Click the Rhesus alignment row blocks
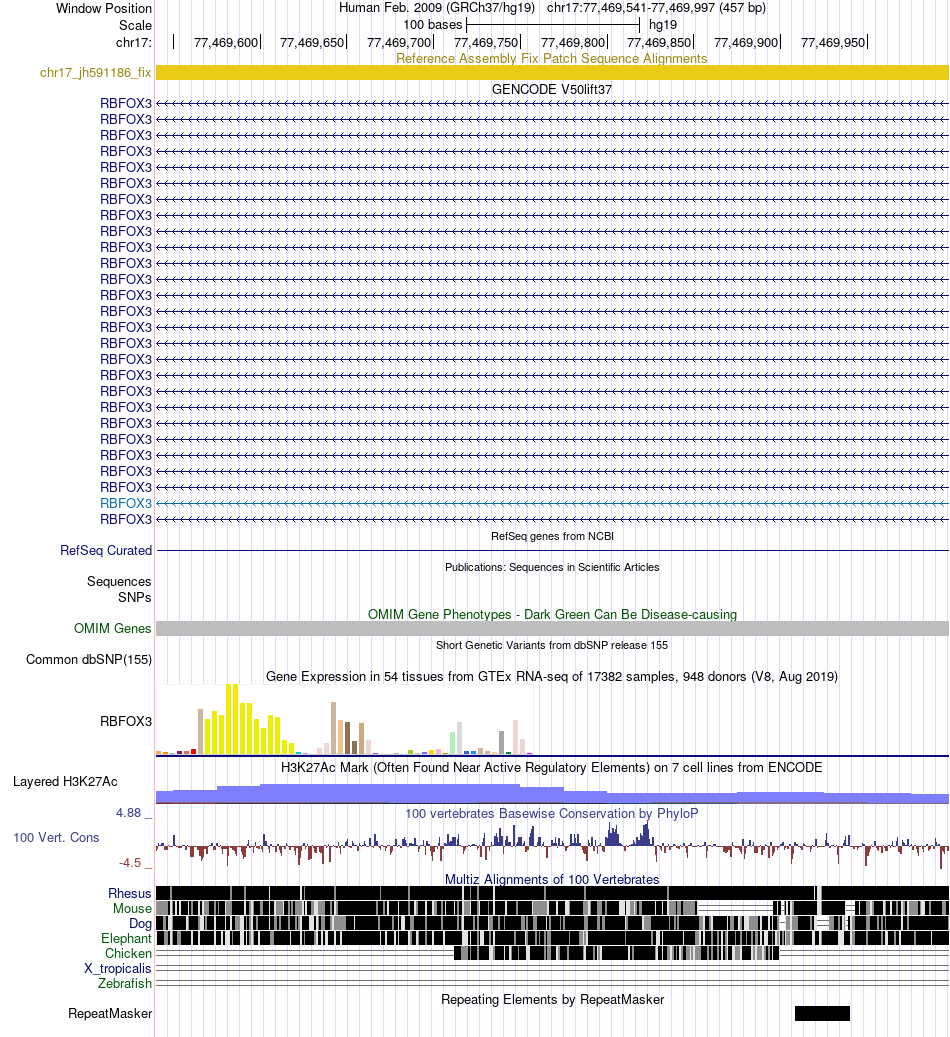 click(x=552, y=893)
